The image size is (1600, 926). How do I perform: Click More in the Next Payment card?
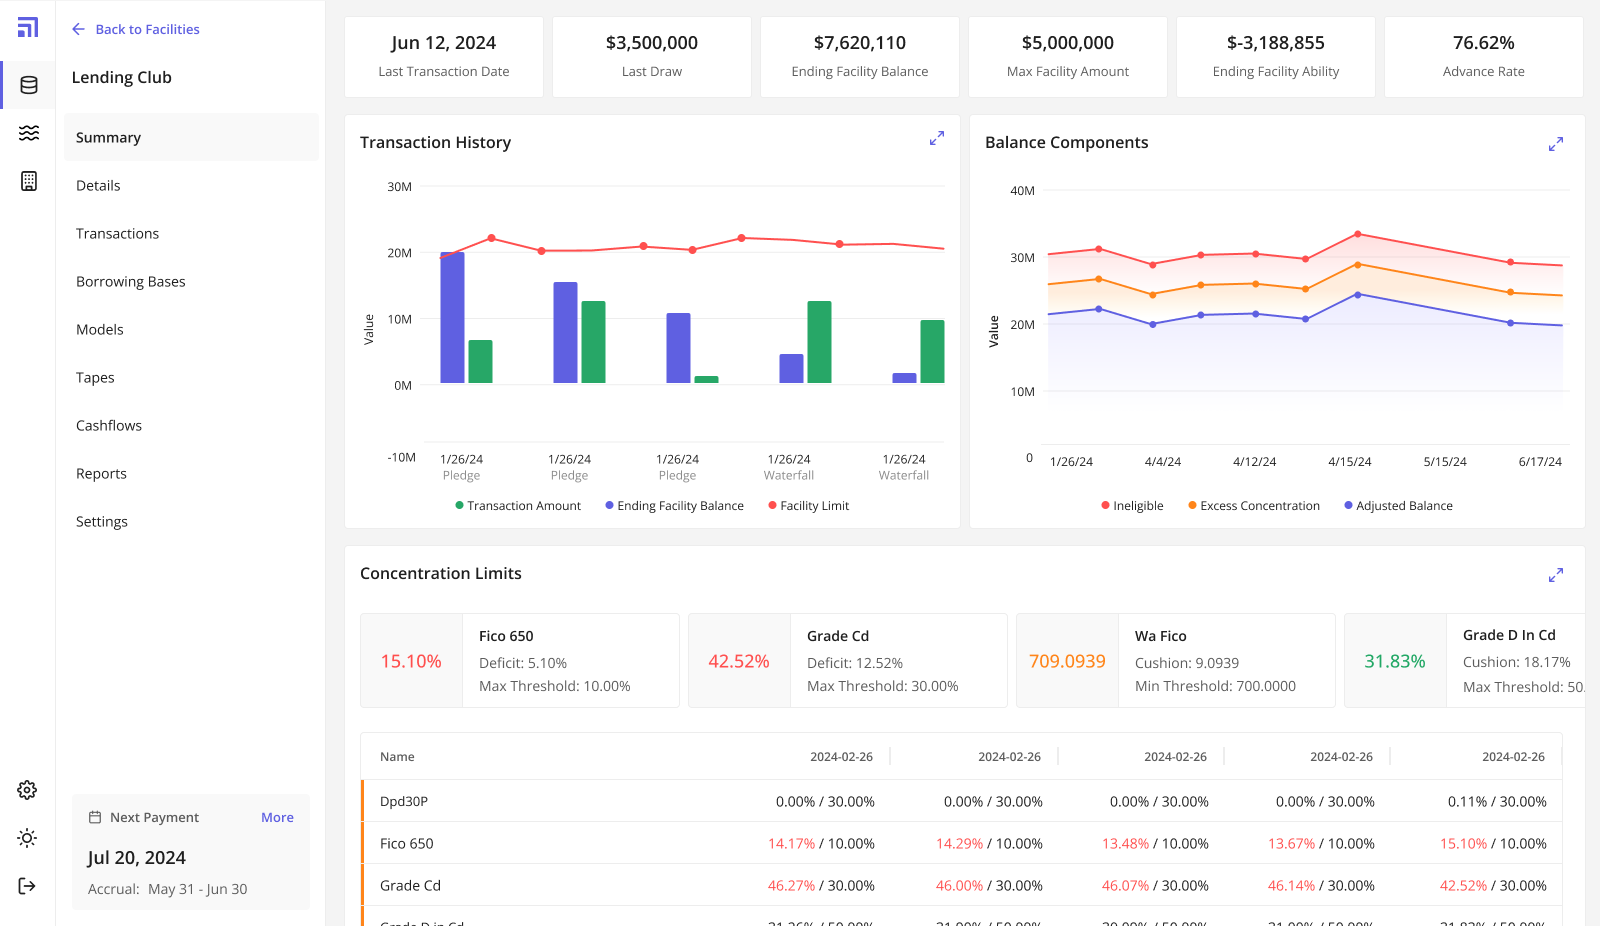[x=277, y=817]
